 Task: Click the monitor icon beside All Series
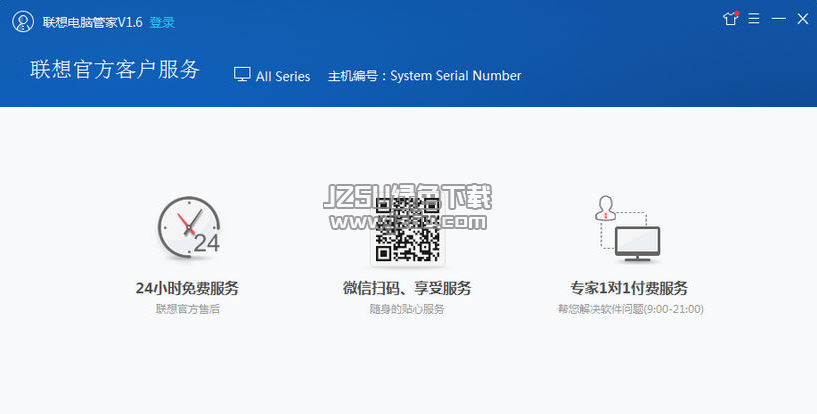tap(242, 74)
